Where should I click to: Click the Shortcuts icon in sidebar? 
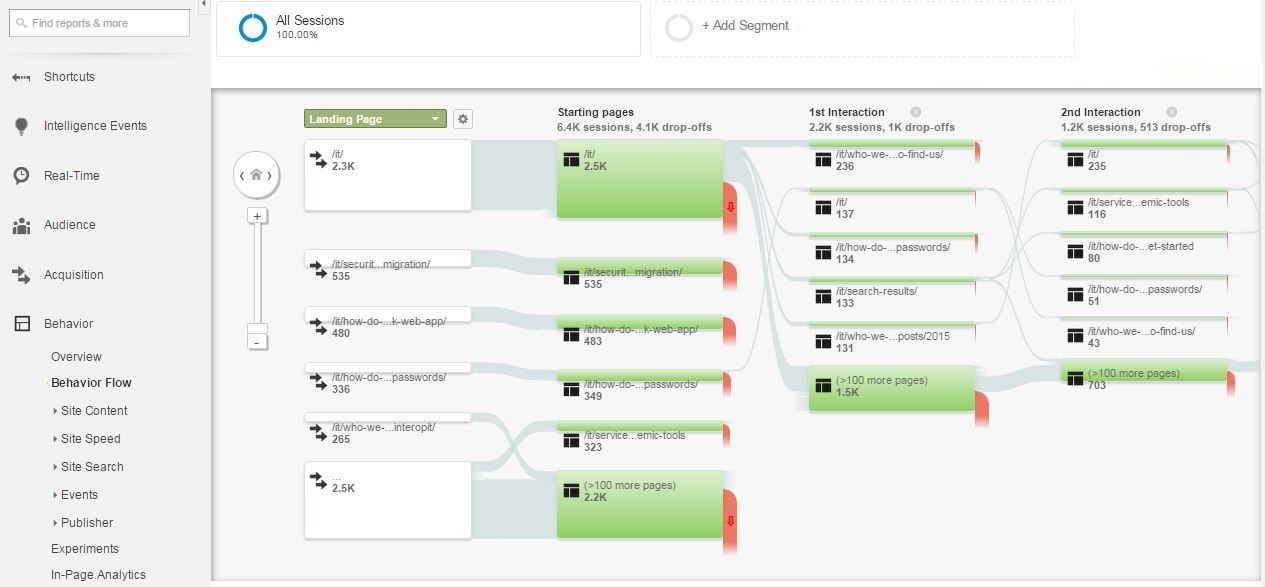pyautogui.click(x=21, y=77)
